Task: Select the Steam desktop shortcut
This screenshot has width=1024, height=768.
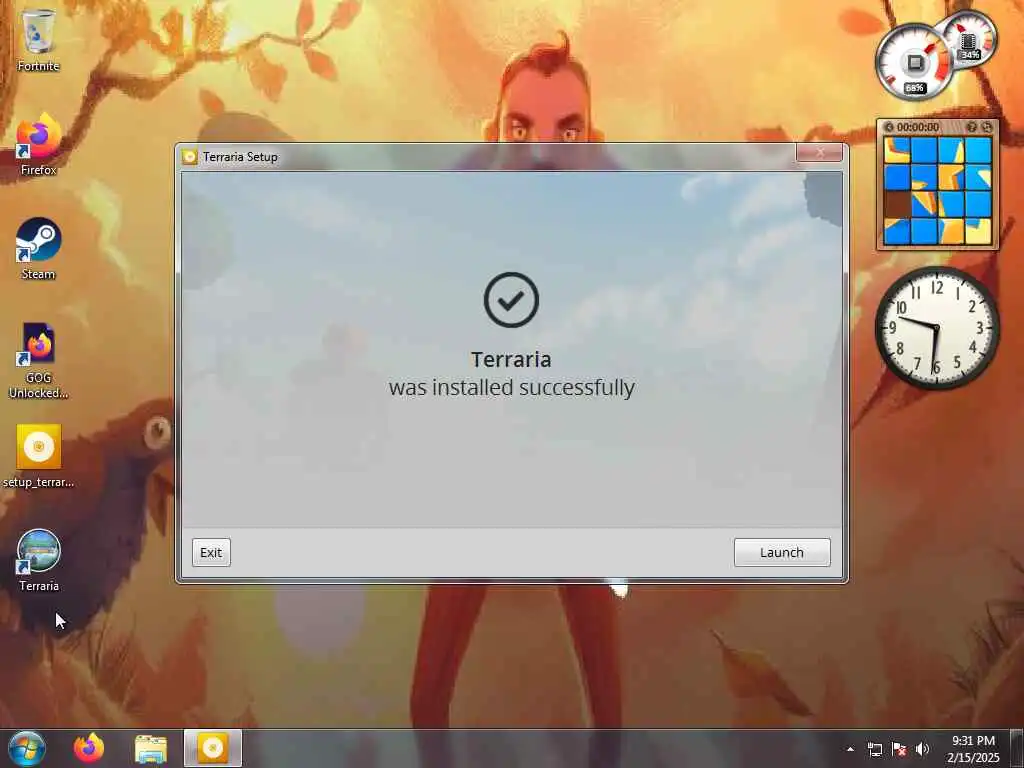Action: pos(38,248)
